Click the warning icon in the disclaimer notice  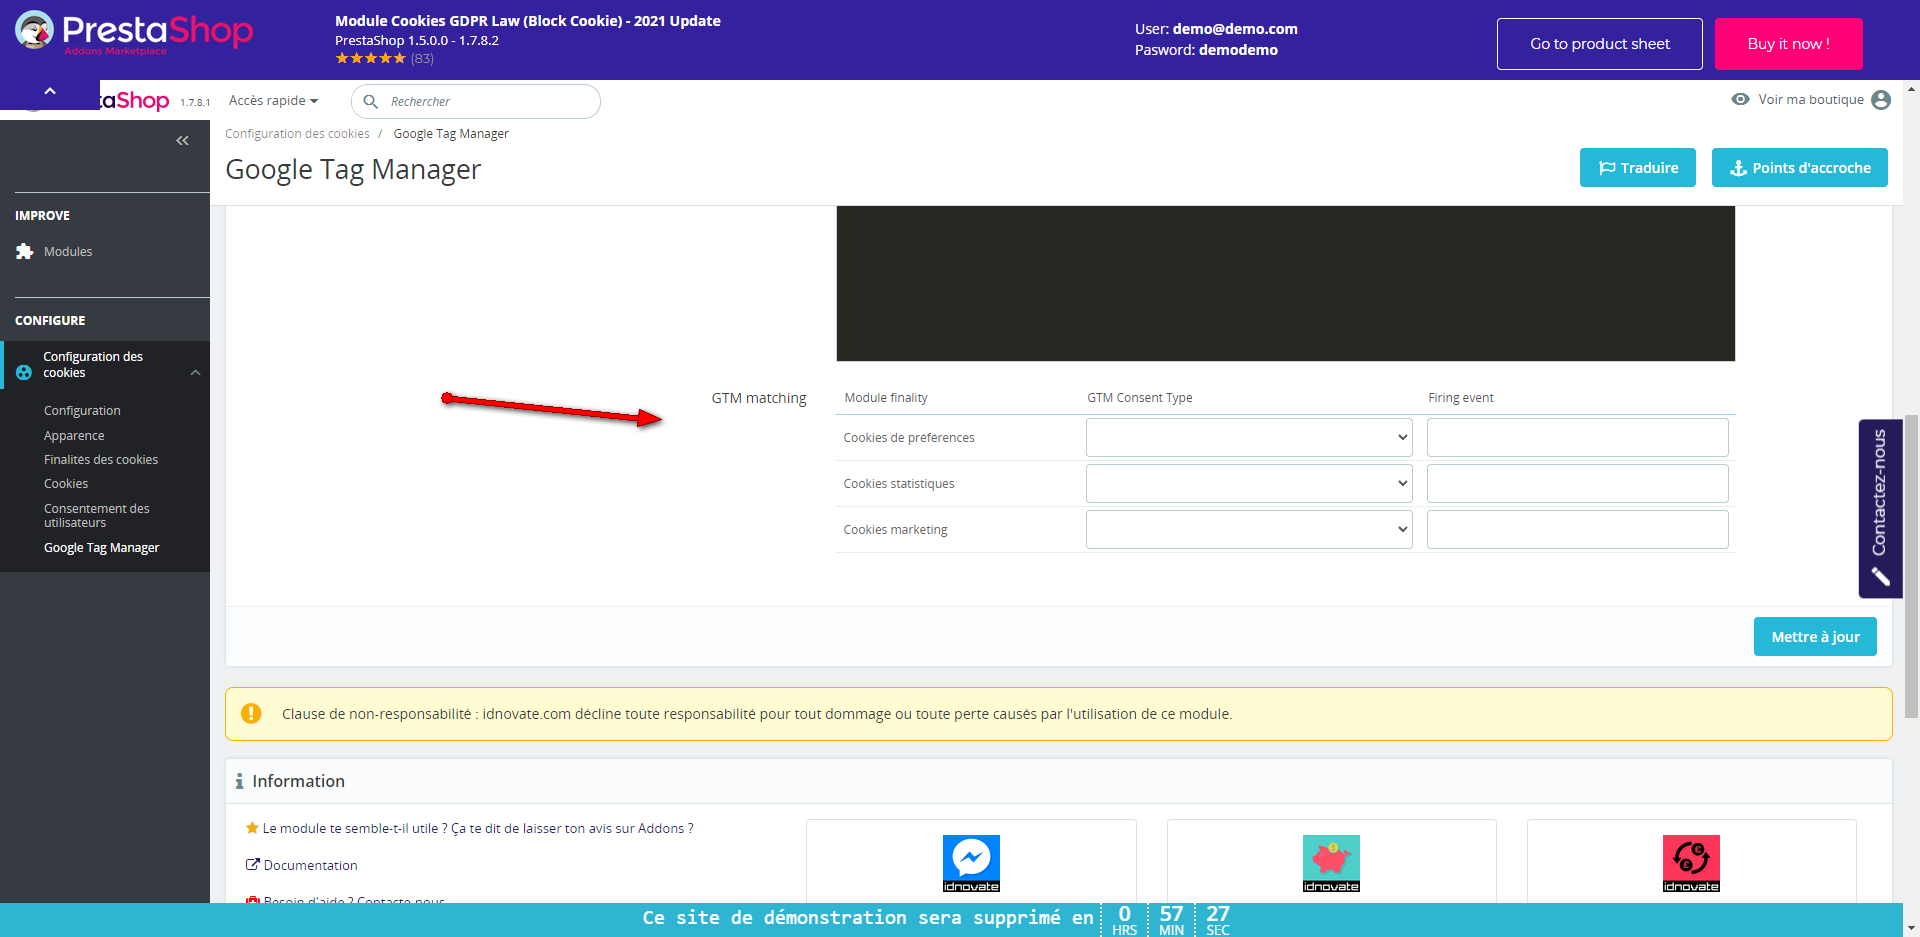251,714
